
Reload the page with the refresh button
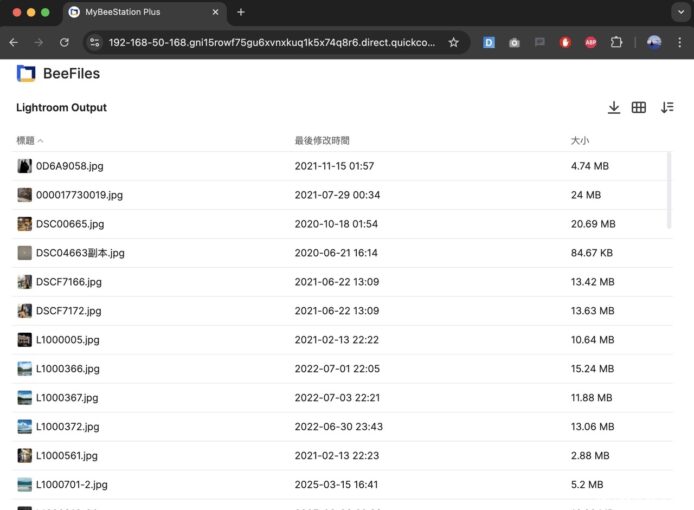(x=65, y=43)
